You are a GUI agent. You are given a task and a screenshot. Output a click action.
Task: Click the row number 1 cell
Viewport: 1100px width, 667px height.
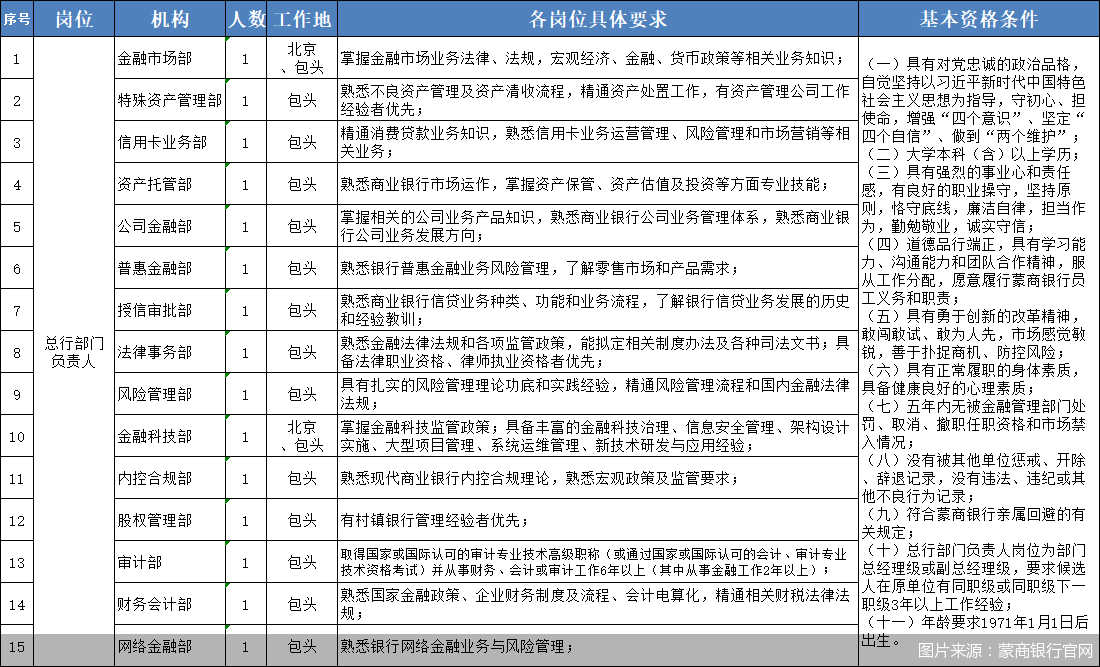[17, 58]
